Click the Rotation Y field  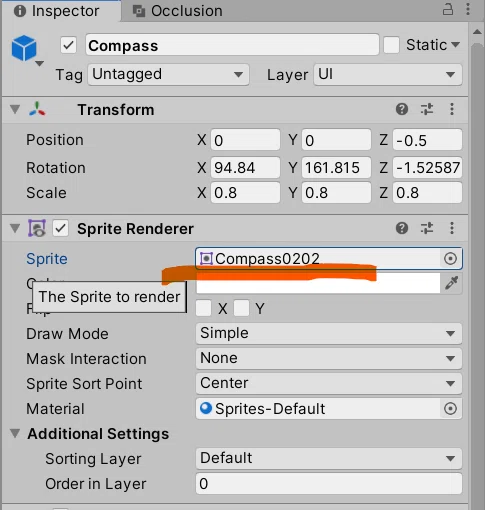click(336, 167)
